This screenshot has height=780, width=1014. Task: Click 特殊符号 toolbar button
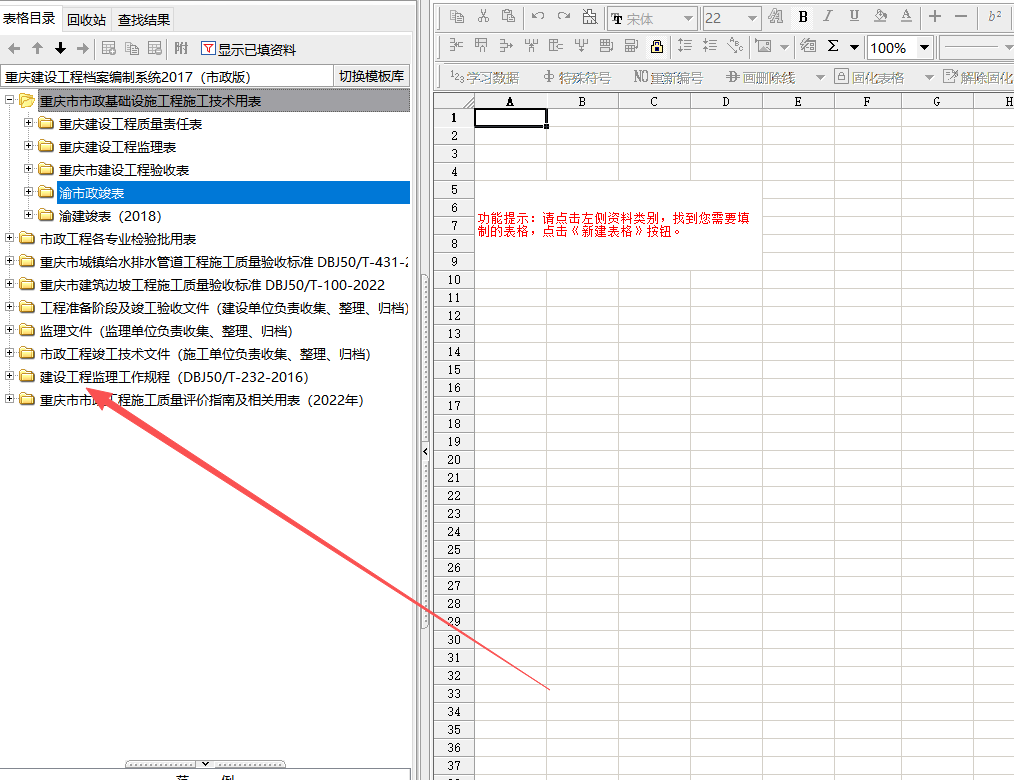(x=577, y=78)
